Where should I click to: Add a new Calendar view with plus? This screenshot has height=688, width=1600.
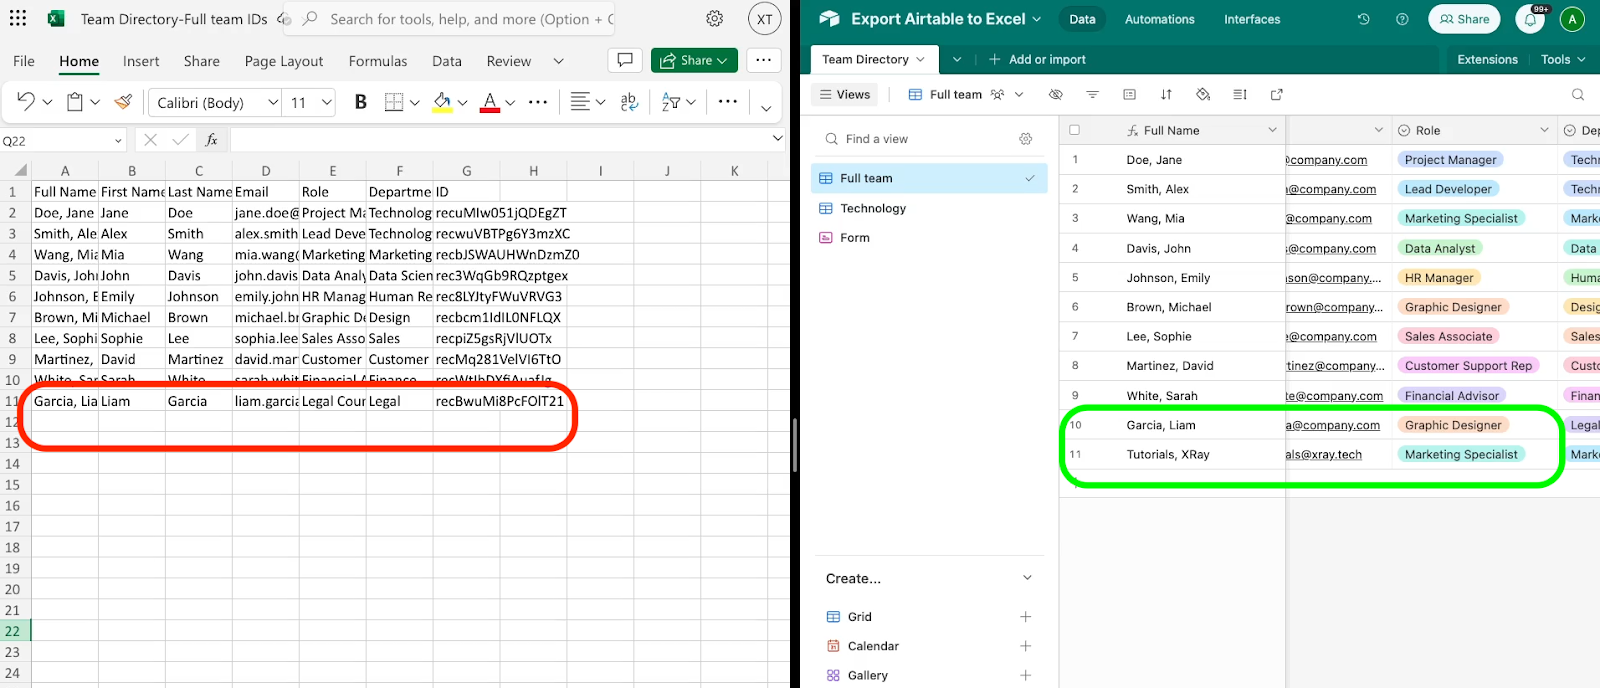pyautogui.click(x=1025, y=646)
